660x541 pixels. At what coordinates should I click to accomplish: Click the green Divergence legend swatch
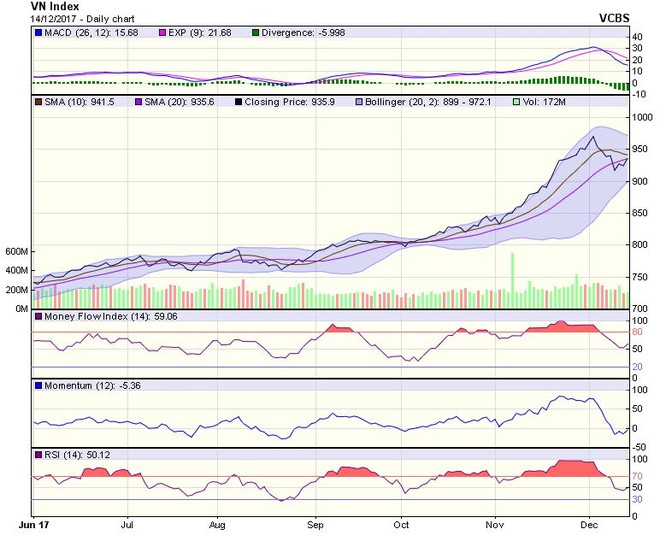click(254, 35)
